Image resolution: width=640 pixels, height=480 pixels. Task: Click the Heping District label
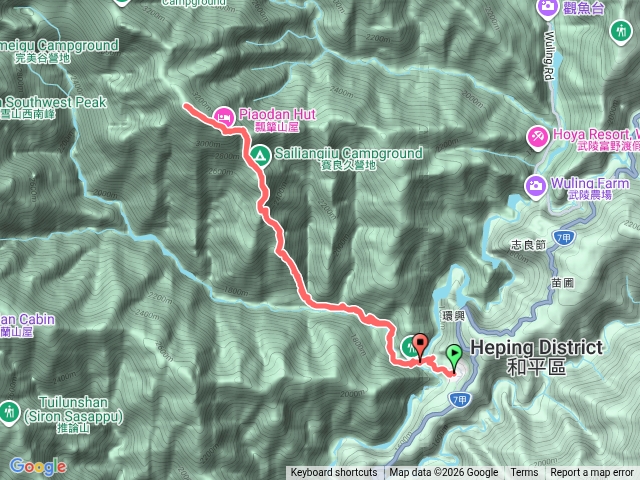click(536, 357)
